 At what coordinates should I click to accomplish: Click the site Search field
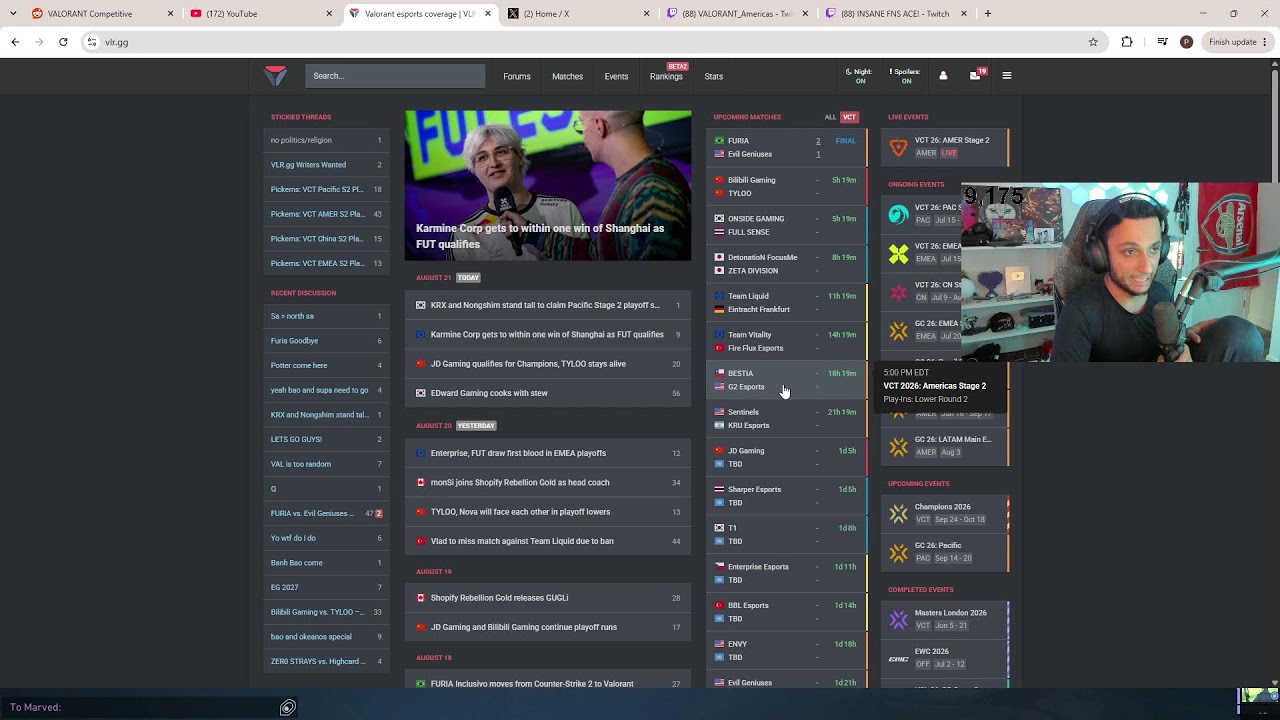[x=395, y=76]
